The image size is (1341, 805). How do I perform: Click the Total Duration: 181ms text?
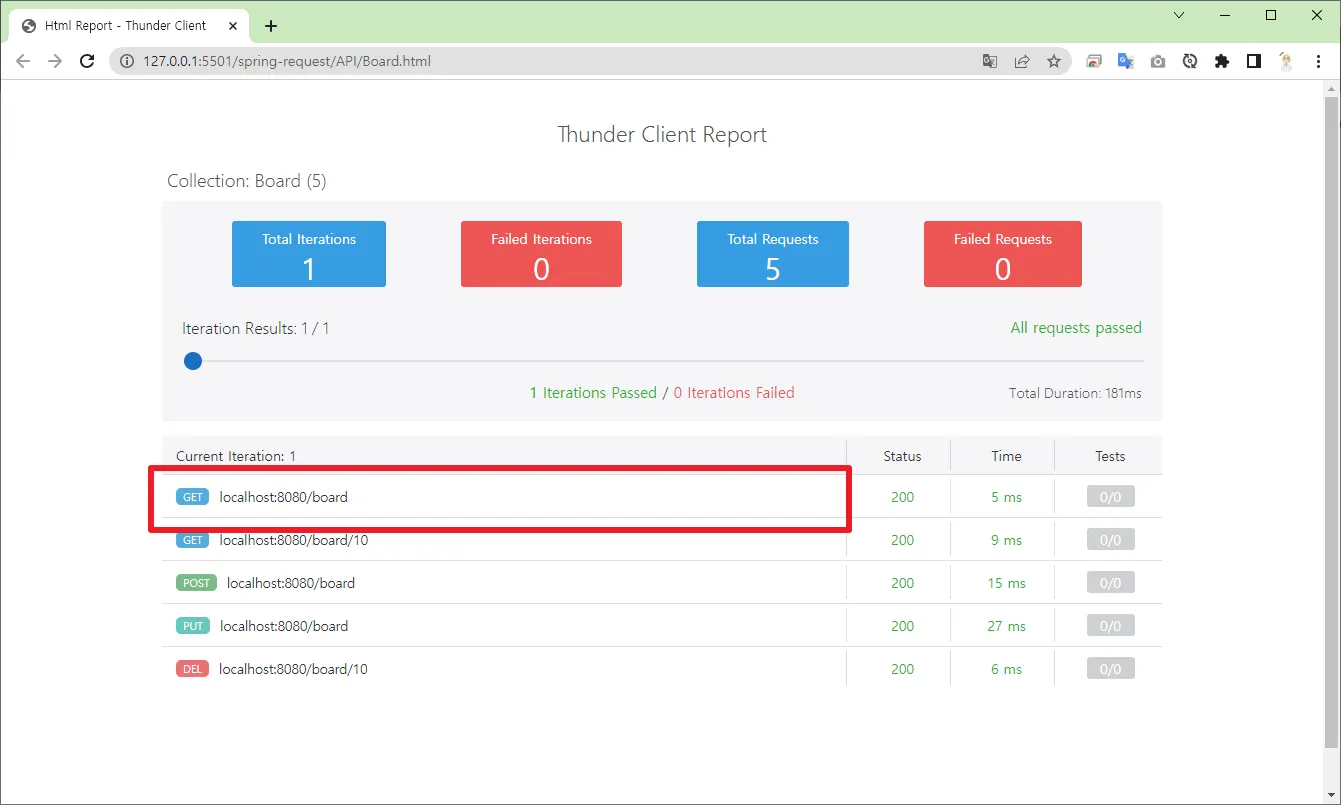(1075, 393)
